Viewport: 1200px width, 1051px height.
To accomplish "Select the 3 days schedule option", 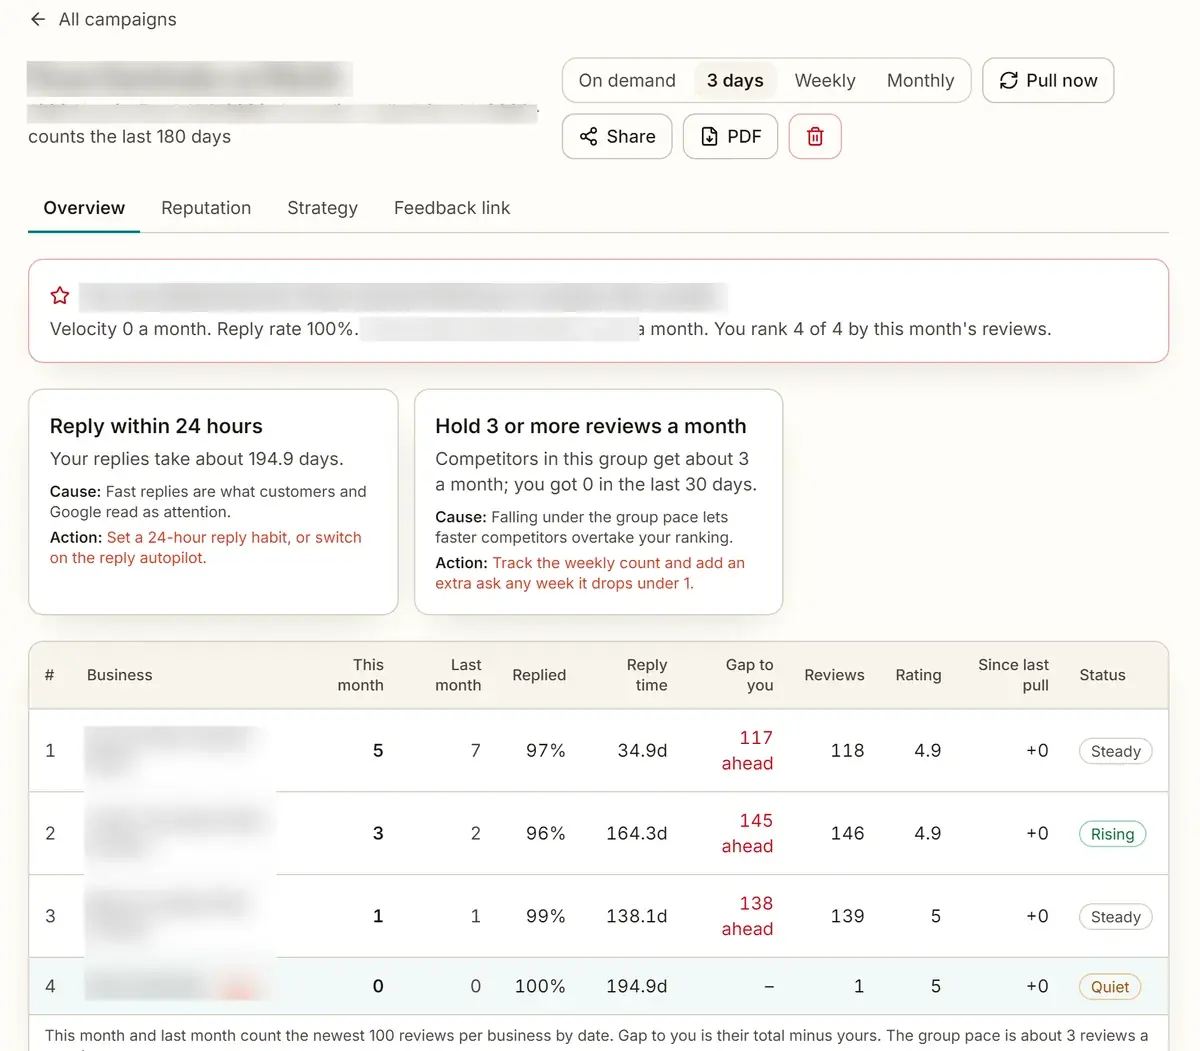I will pos(735,80).
